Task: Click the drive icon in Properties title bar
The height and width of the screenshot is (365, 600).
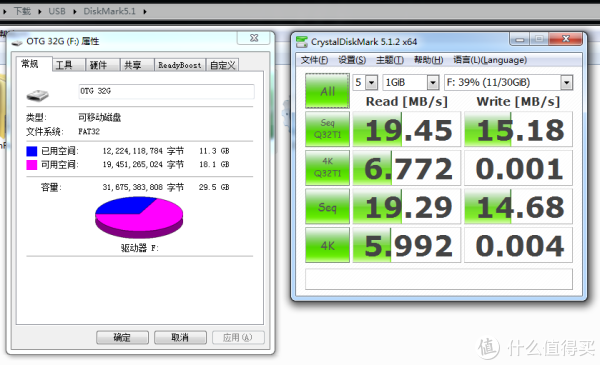Action: pyautogui.click(x=17, y=42)
